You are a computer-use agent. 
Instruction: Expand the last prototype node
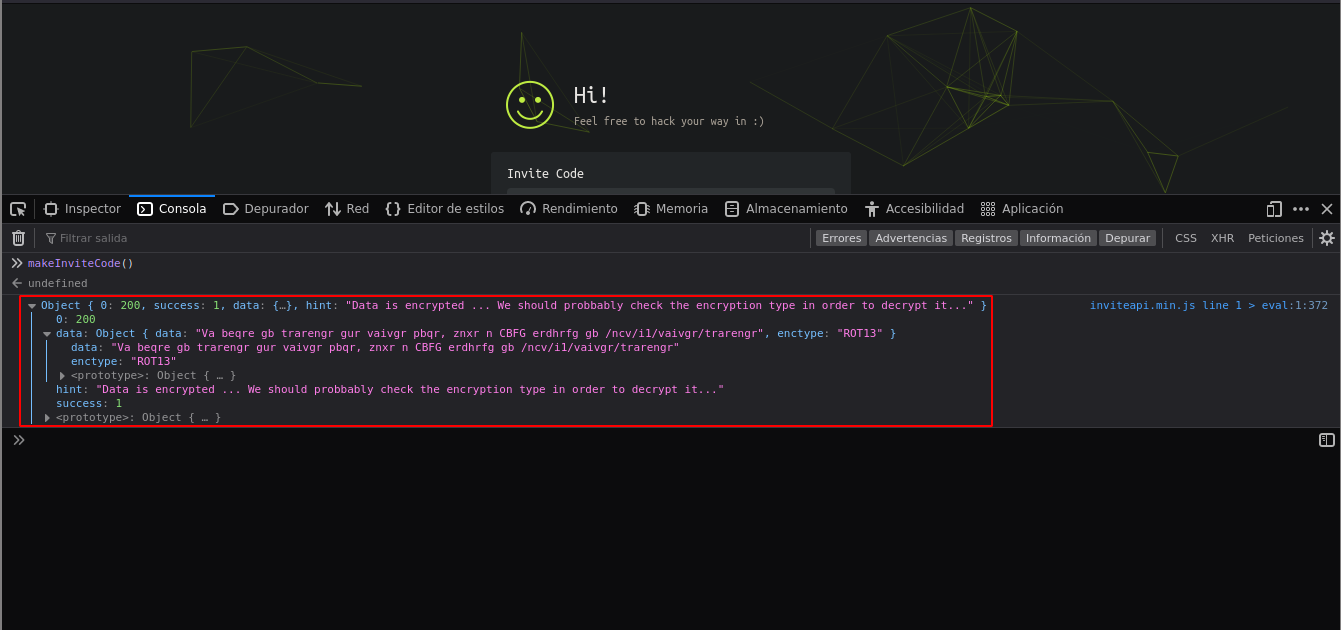(47, 418)
